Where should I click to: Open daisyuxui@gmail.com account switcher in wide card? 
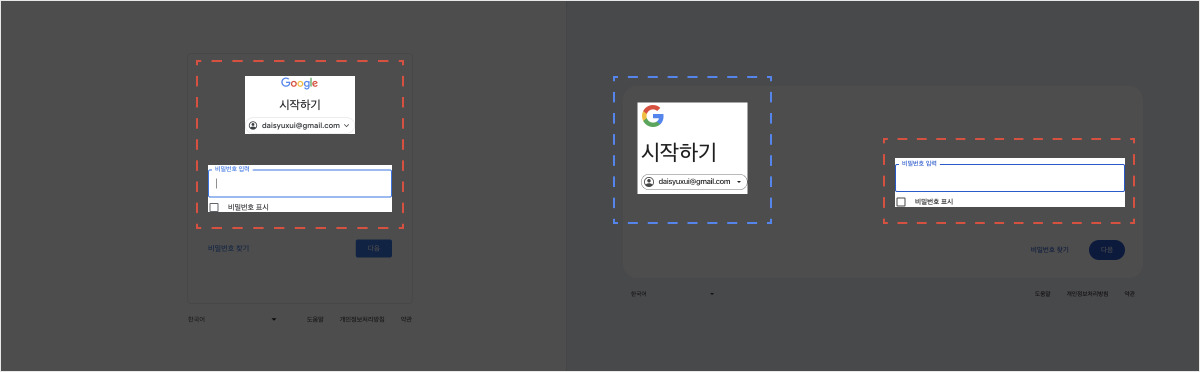coord(693,182)
